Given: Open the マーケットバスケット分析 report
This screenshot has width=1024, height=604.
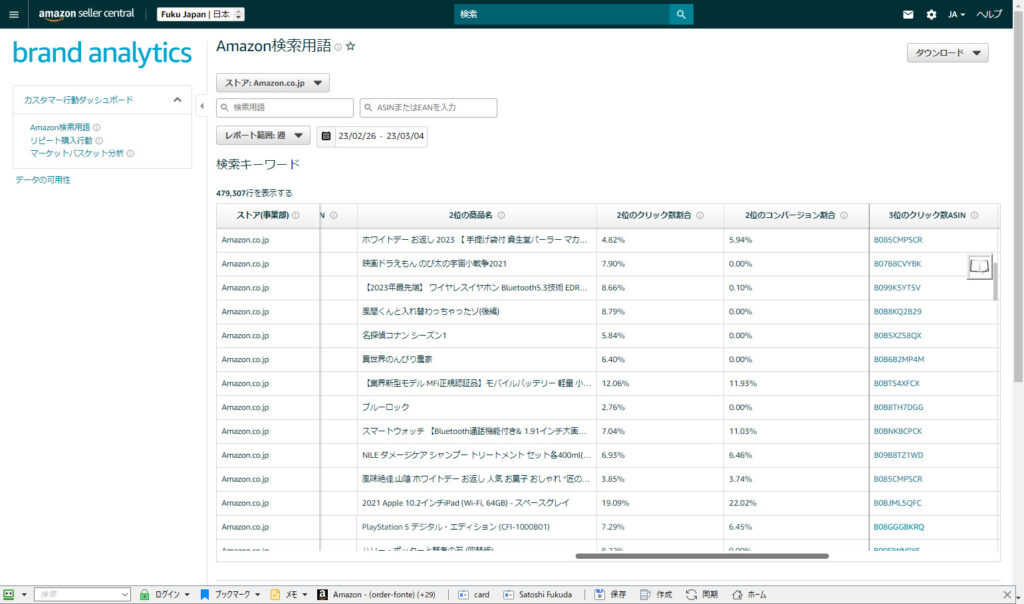Looking at the screenshot, I should pyautogui.click(x=76, y=153).
